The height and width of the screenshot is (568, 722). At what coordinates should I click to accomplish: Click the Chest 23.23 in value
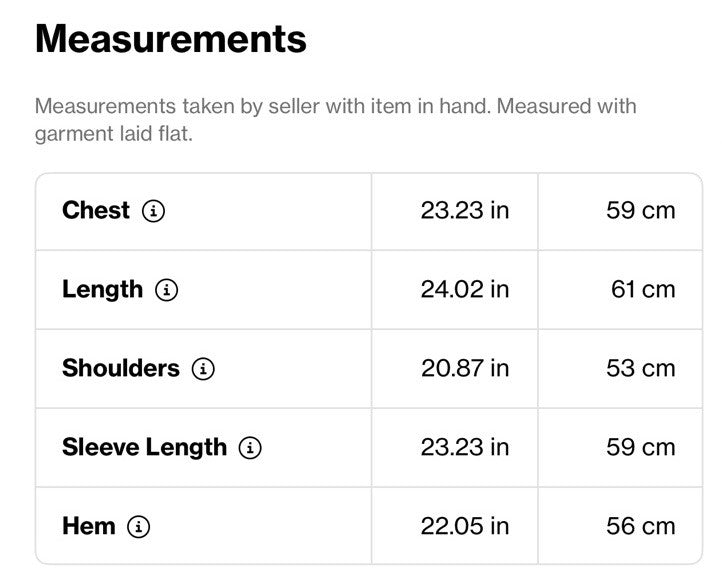(465, 210)
